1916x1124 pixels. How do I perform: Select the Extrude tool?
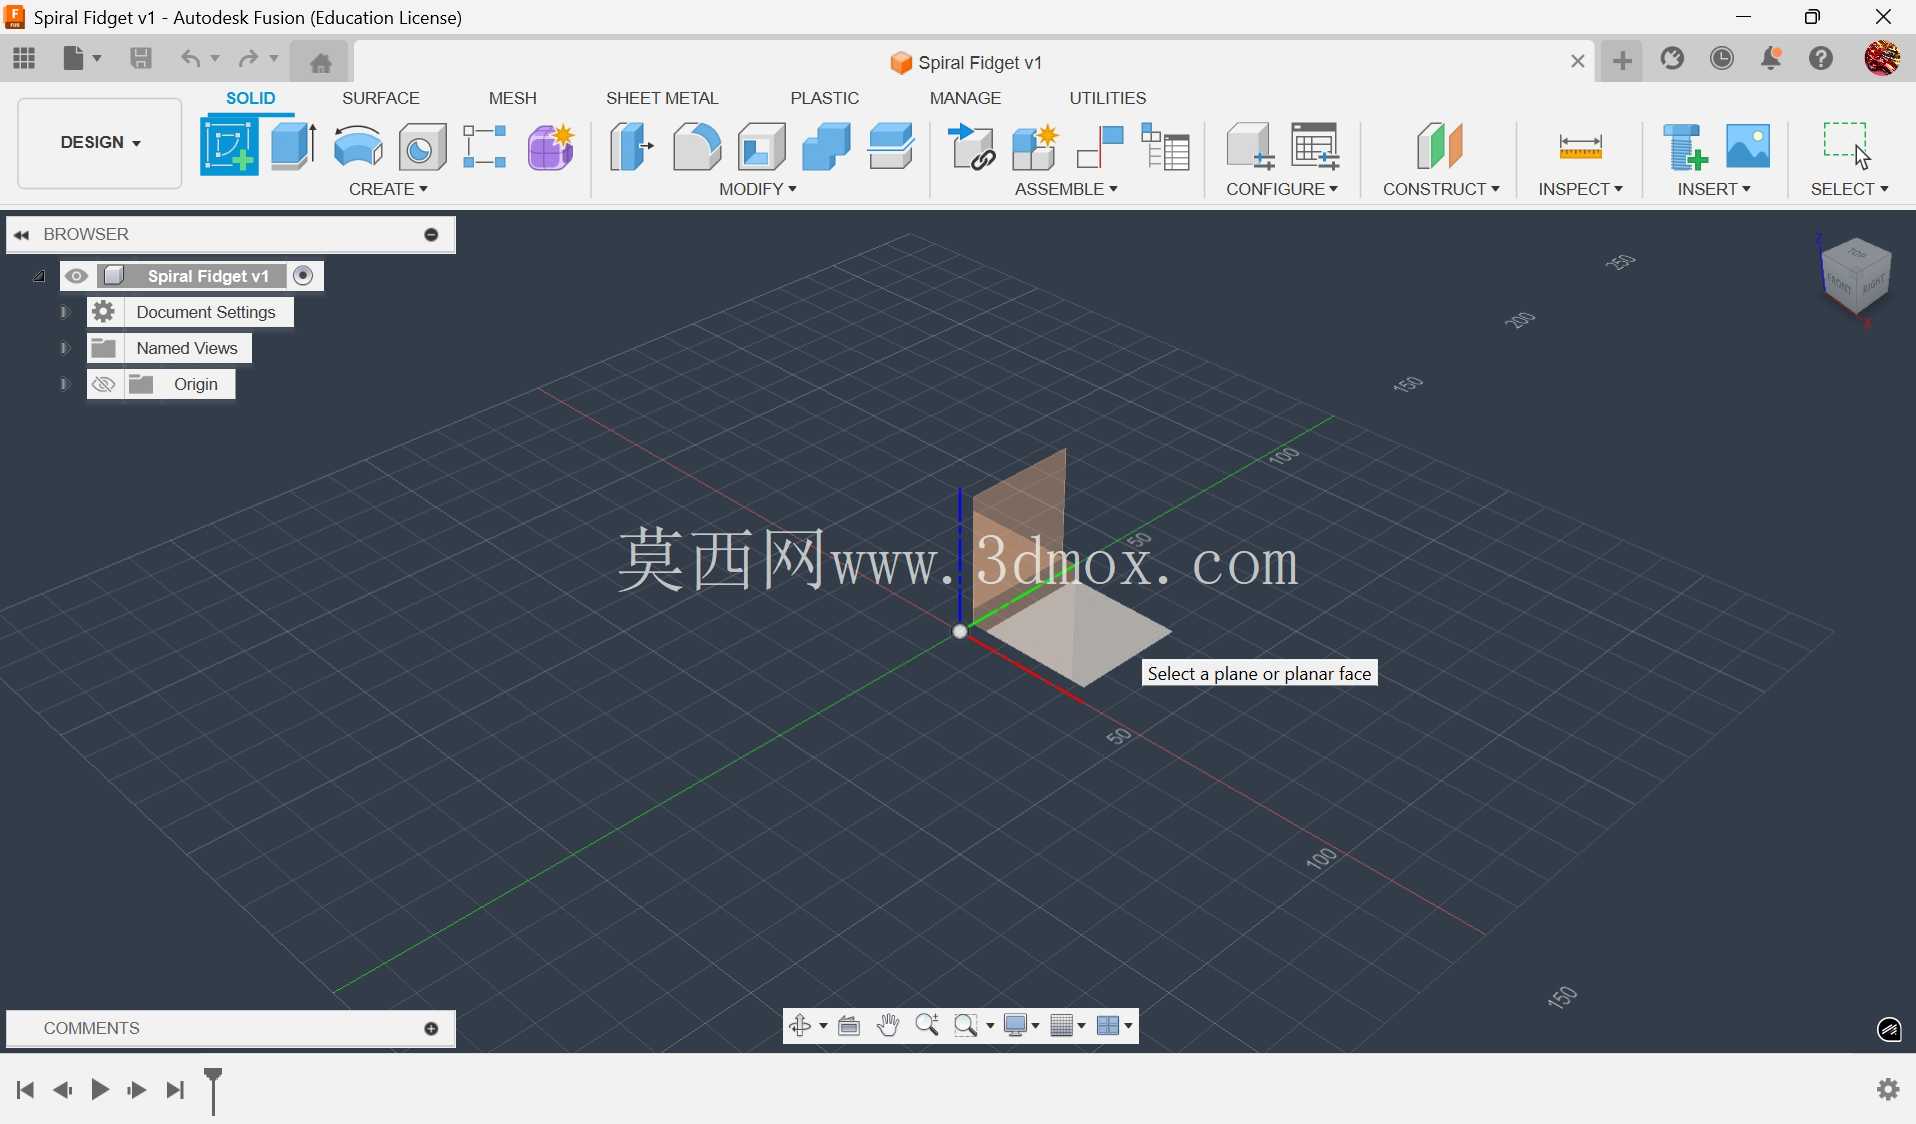293,147
